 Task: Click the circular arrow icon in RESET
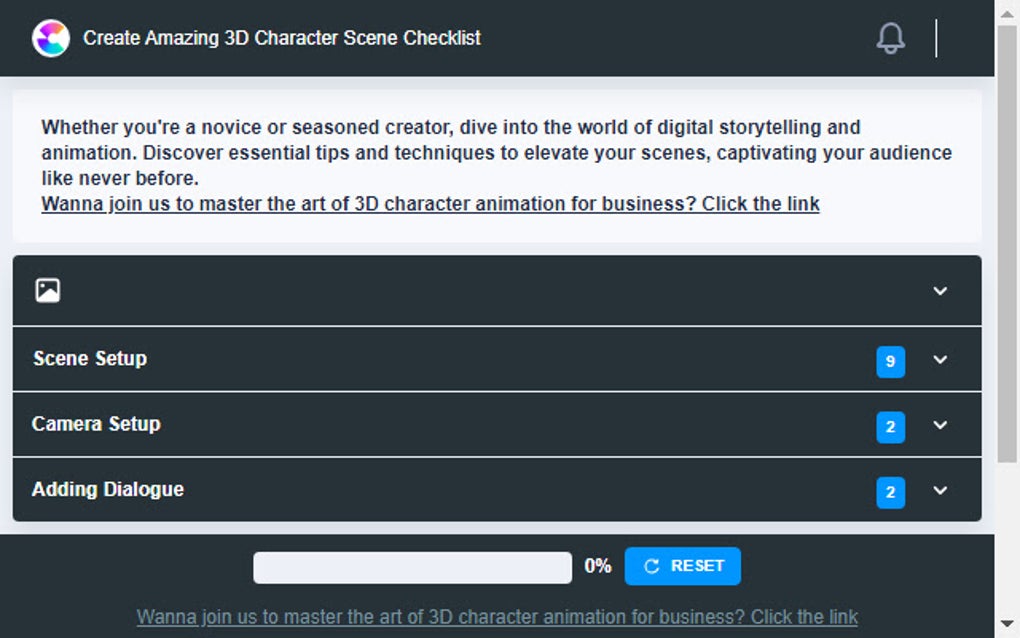(x=652, y=566)
